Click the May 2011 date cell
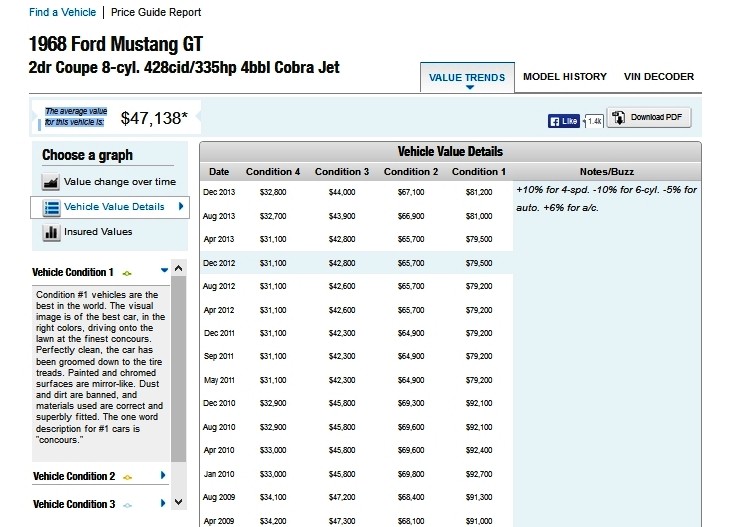Screen dimensions: 736x527 pos(219,380)
